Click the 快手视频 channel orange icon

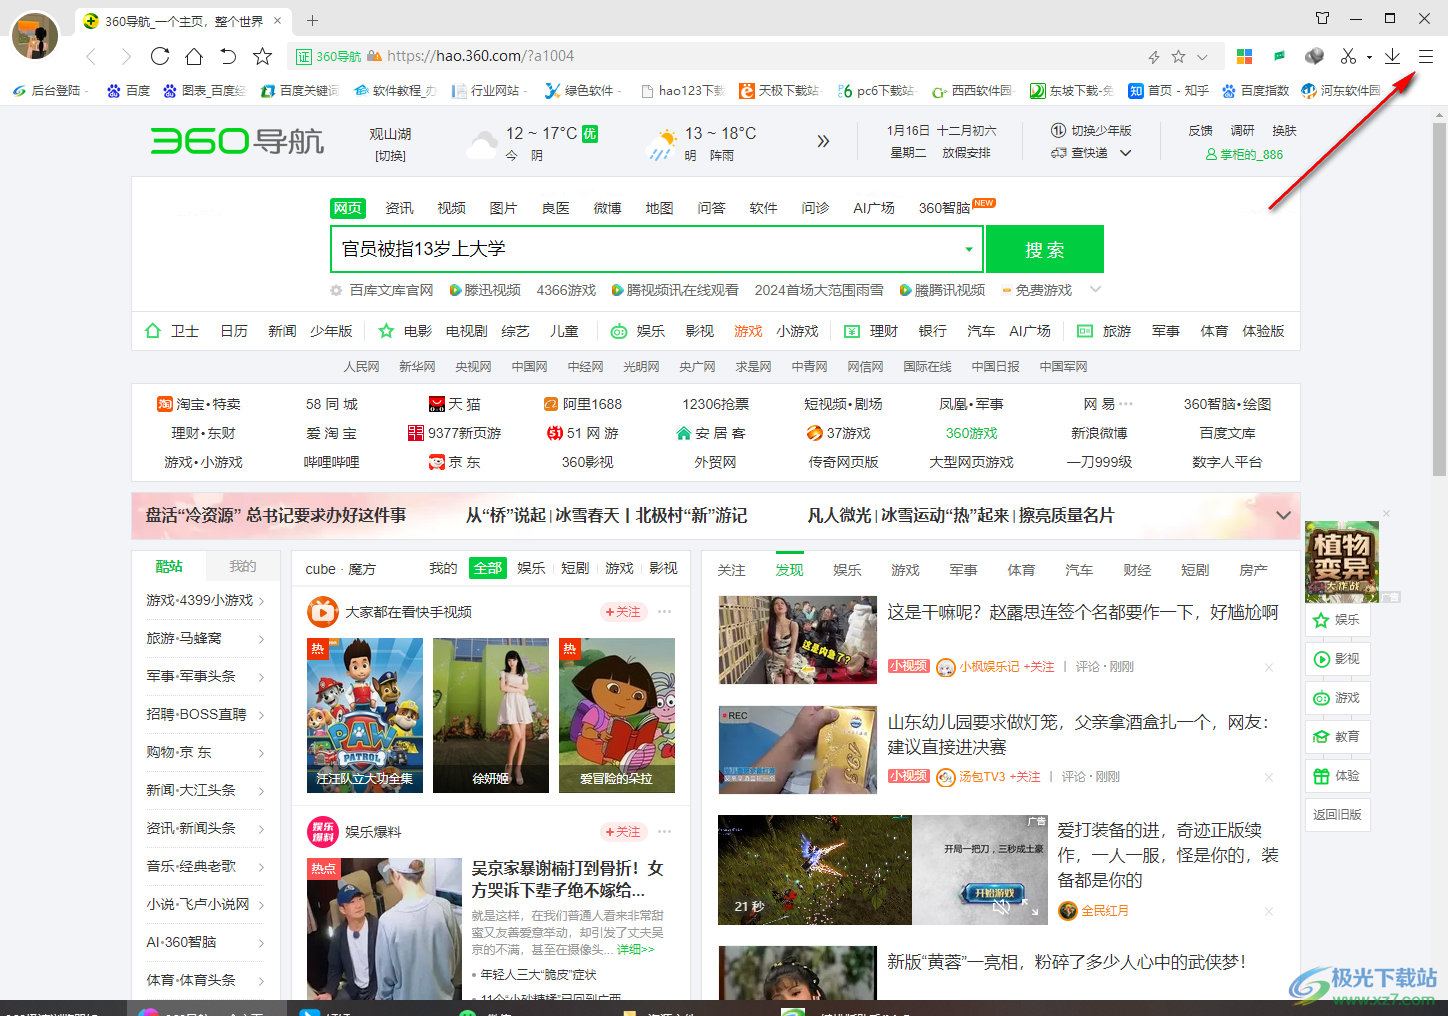322,612
